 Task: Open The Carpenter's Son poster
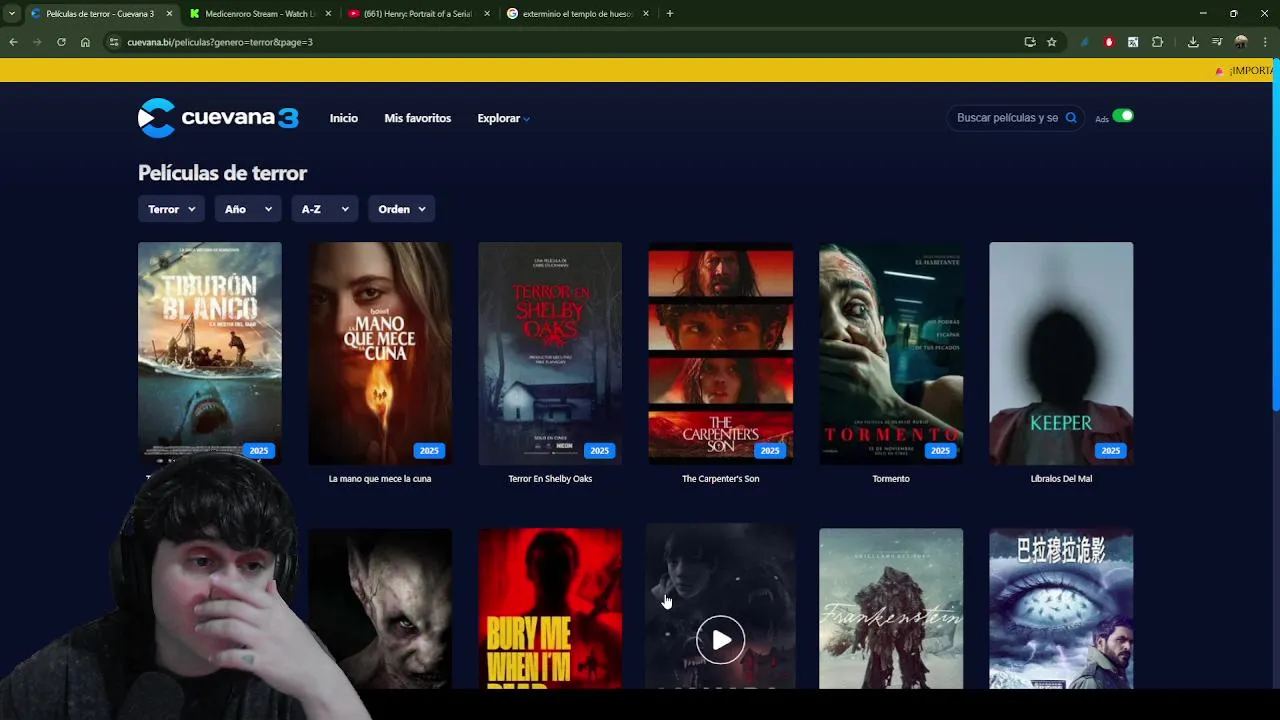720,353
